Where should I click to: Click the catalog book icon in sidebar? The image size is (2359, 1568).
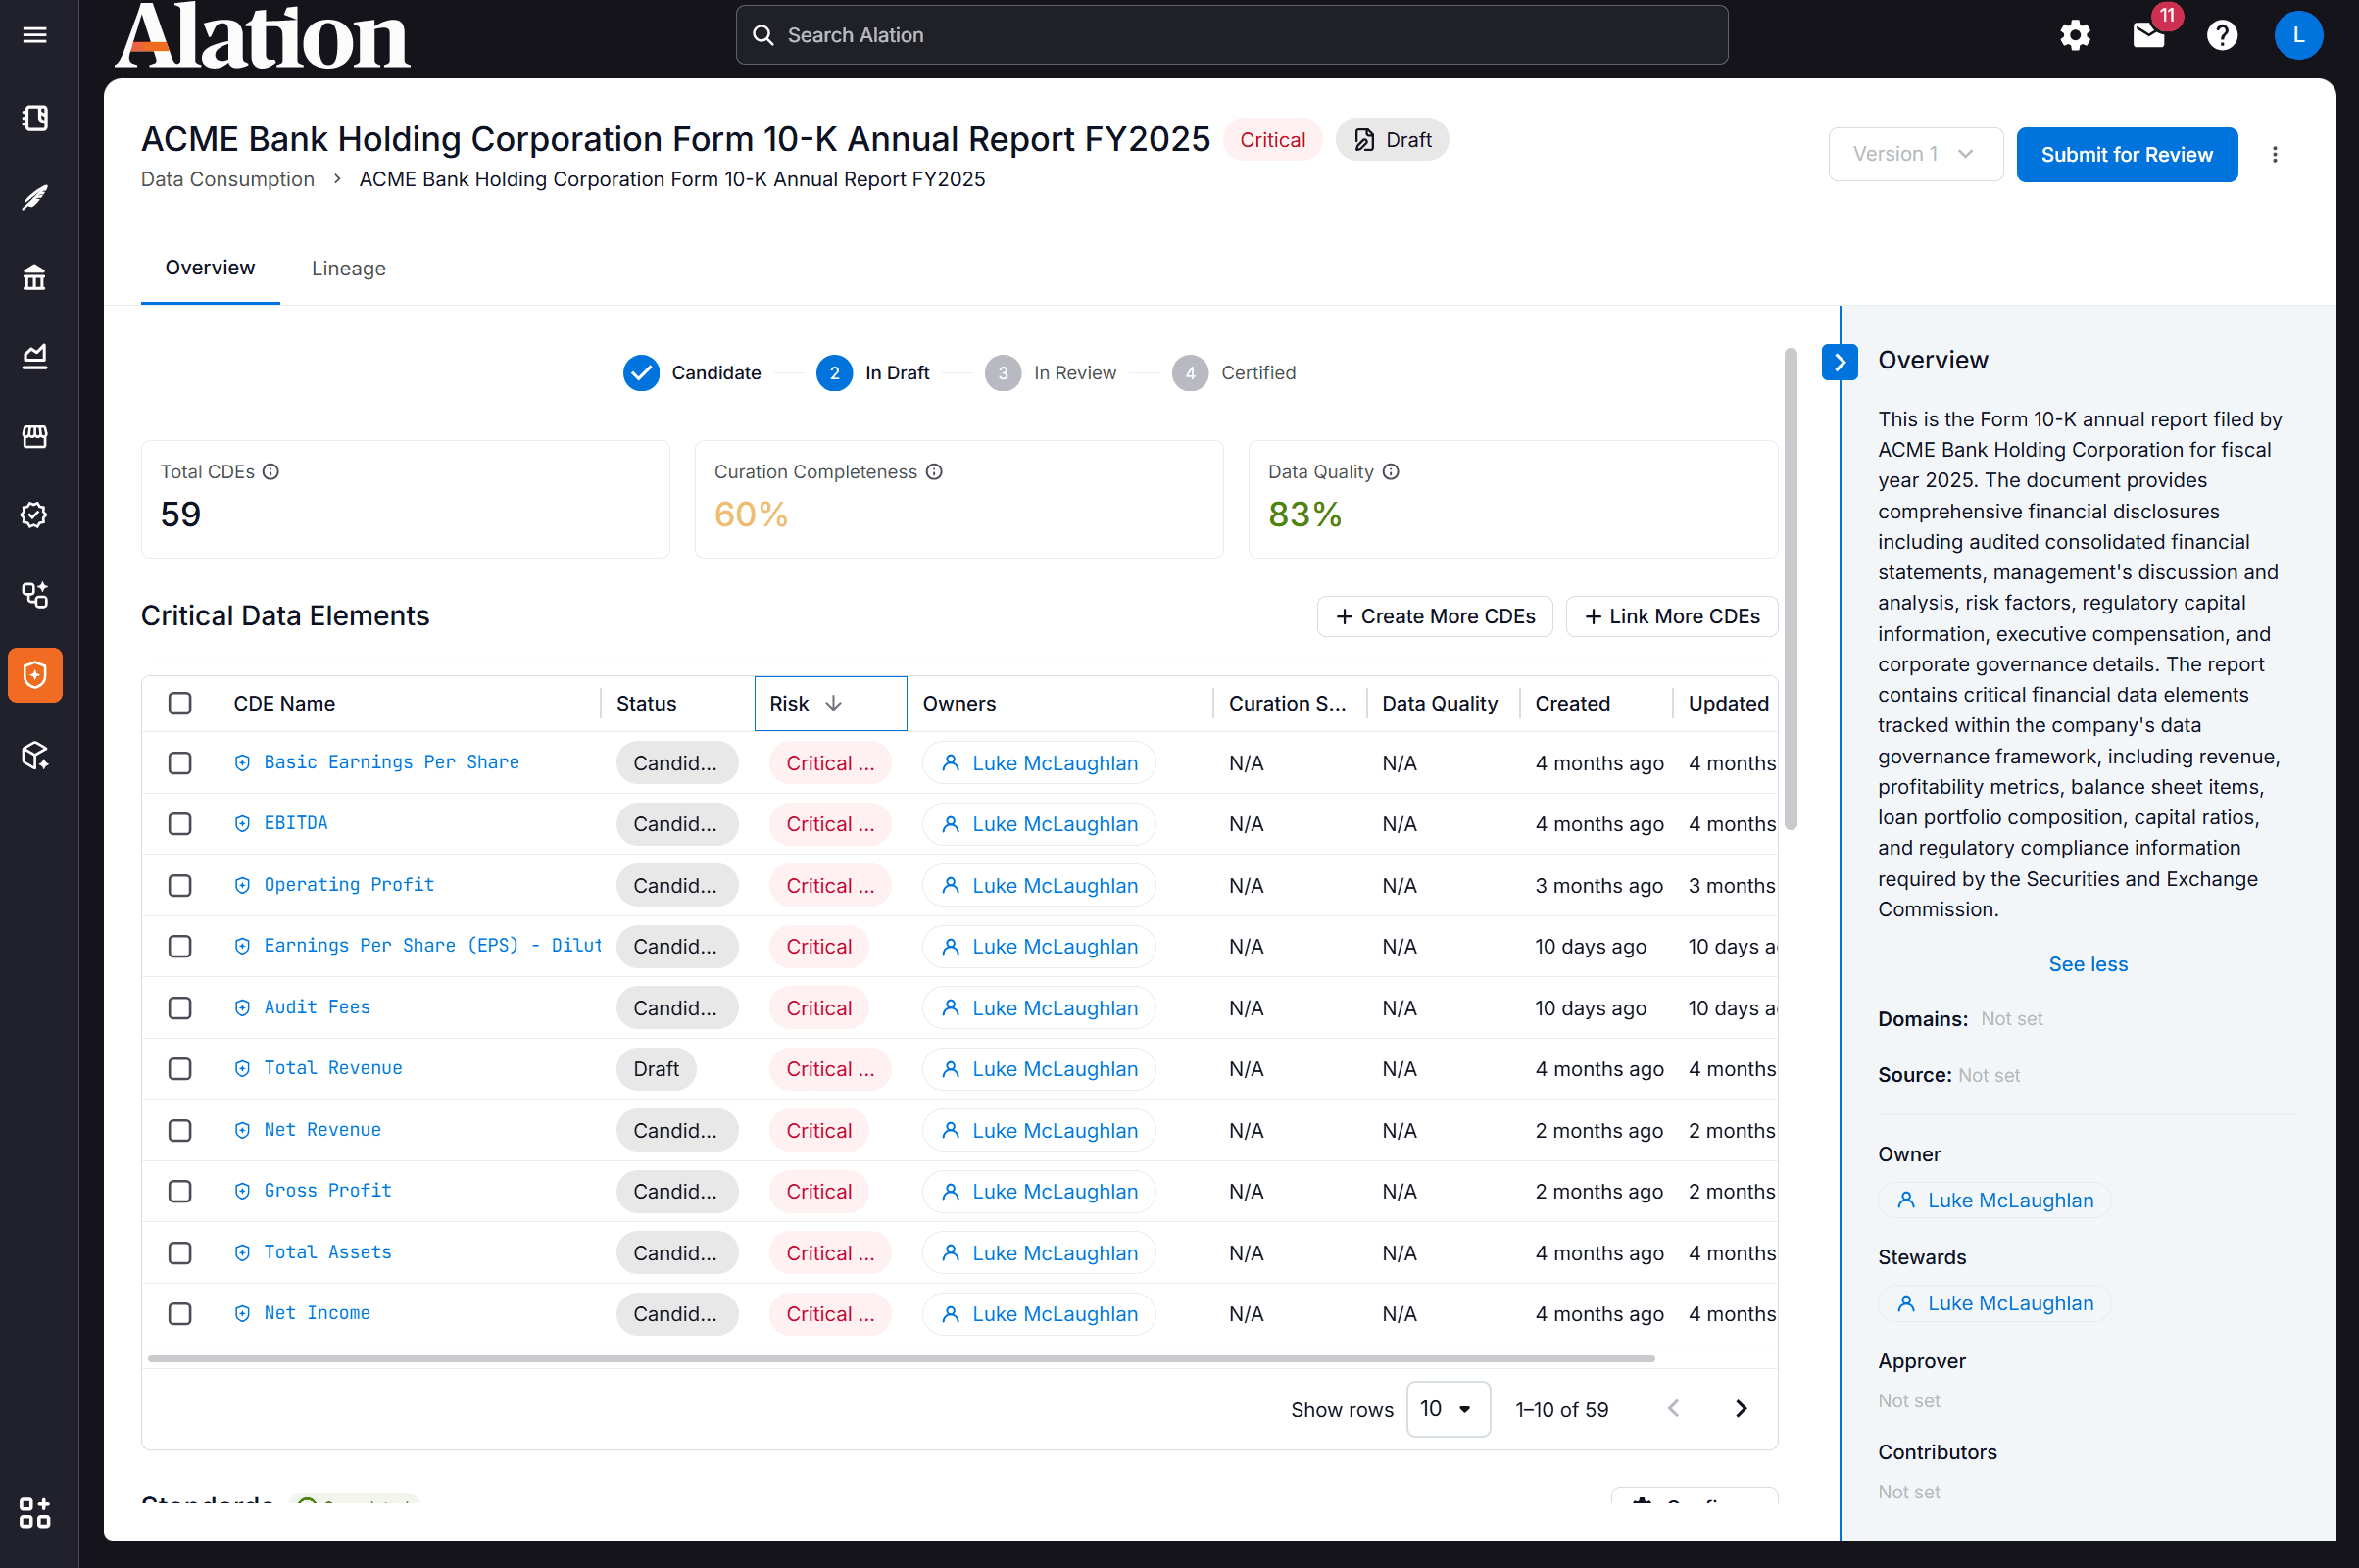point(35,118)
